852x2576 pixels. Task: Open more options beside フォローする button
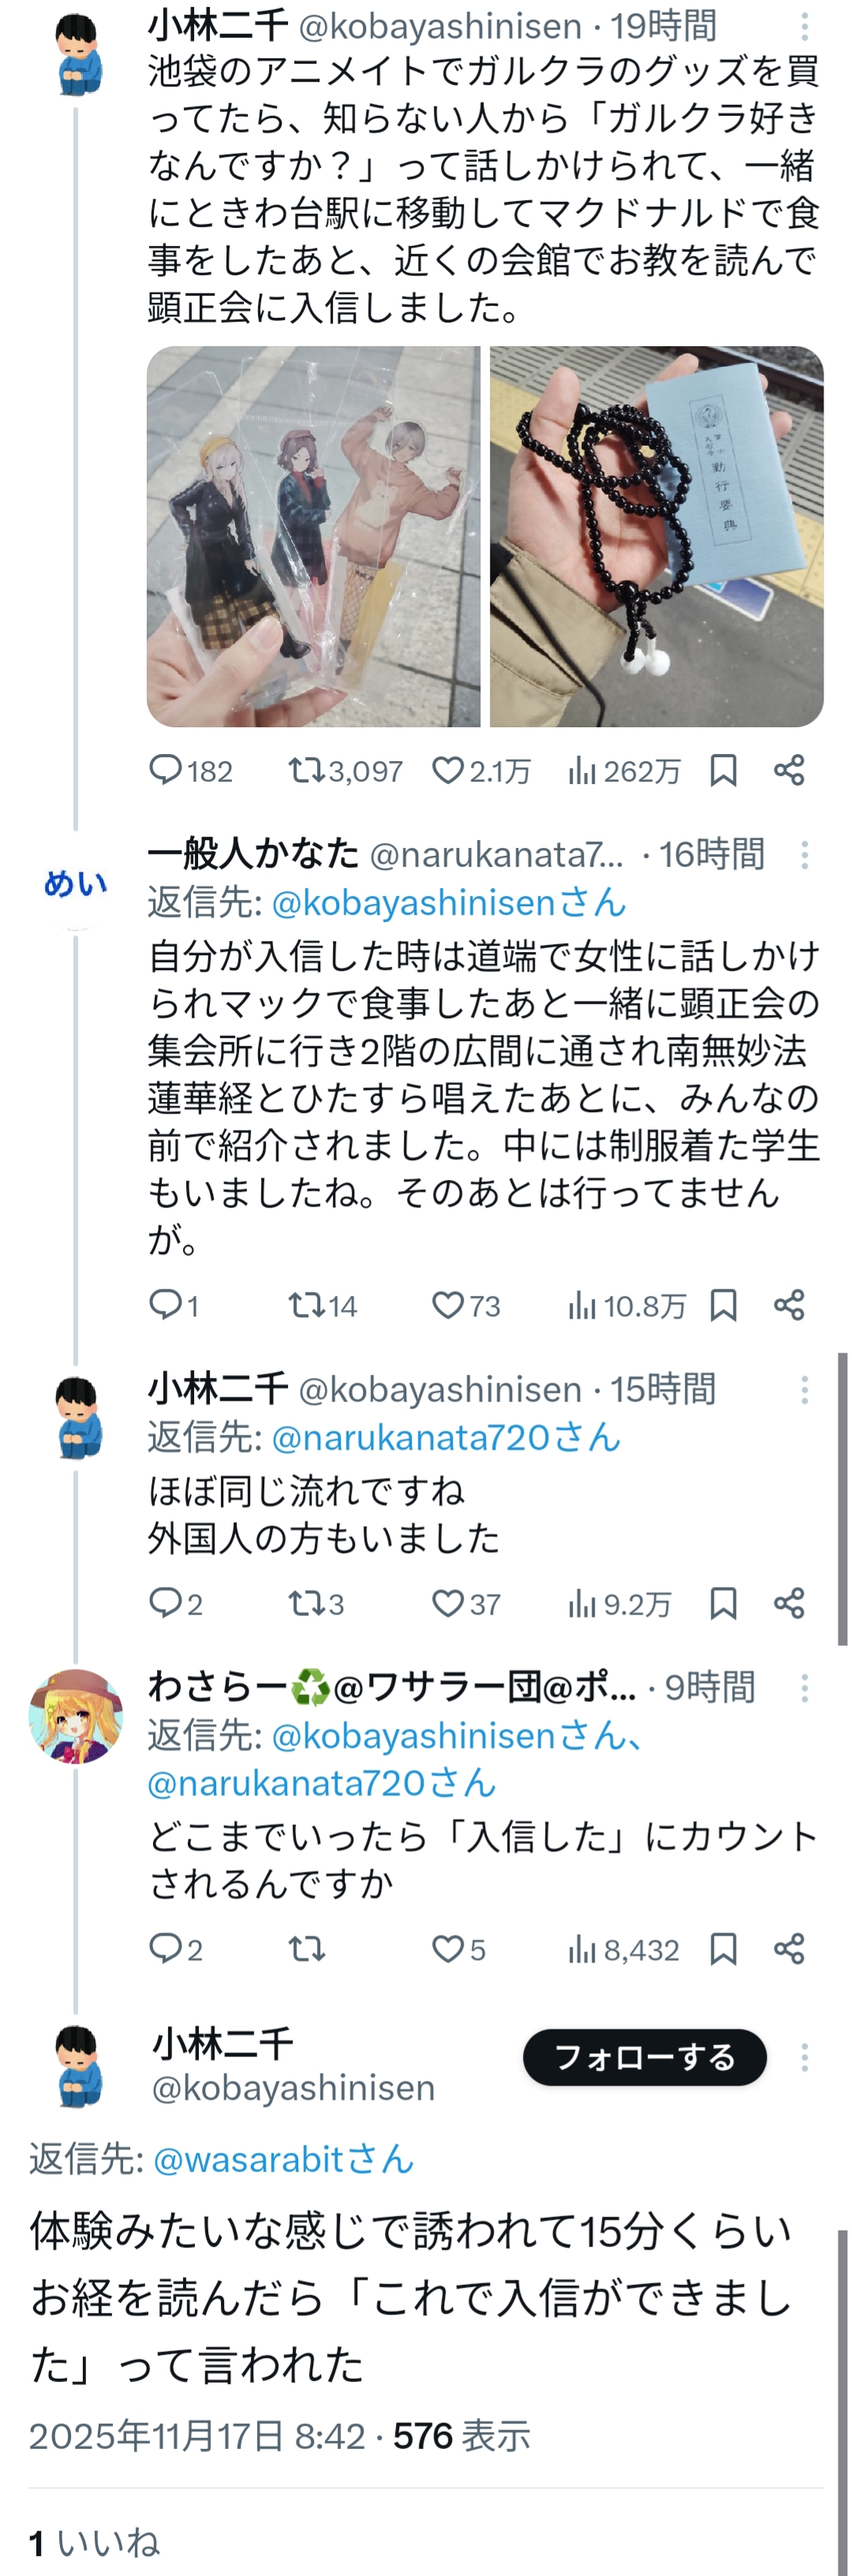804,2057
